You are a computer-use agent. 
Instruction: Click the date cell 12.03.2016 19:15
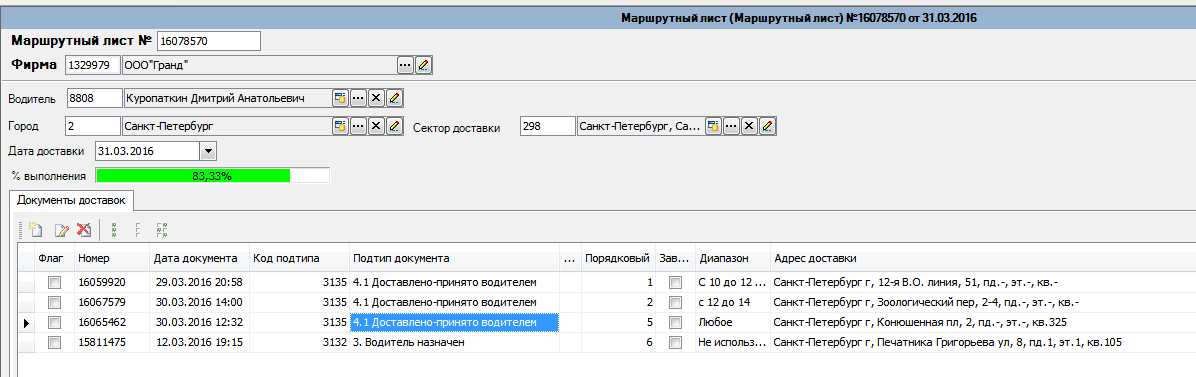click(x=199, y=343)
